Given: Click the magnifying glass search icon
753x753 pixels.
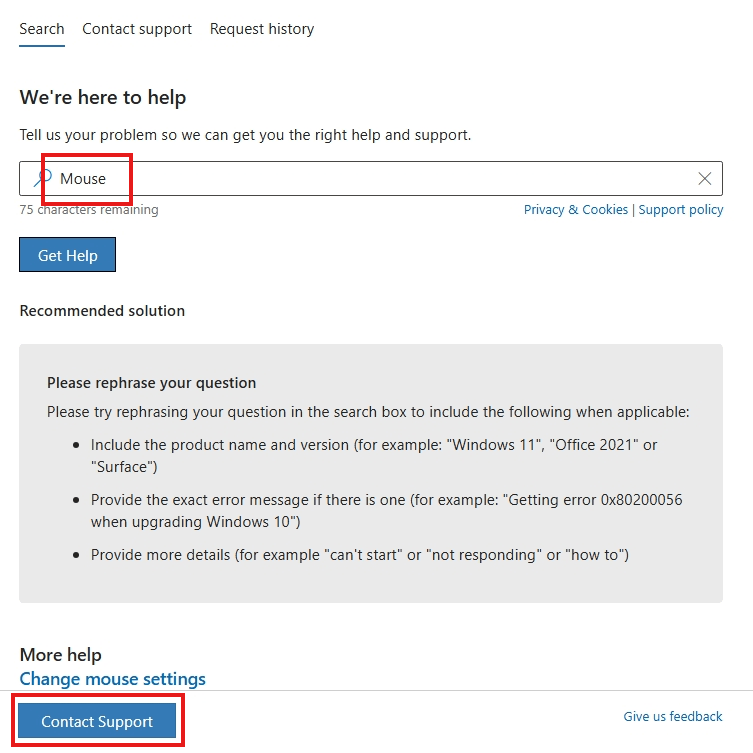Looking at the screenshot, I should 43,178.
